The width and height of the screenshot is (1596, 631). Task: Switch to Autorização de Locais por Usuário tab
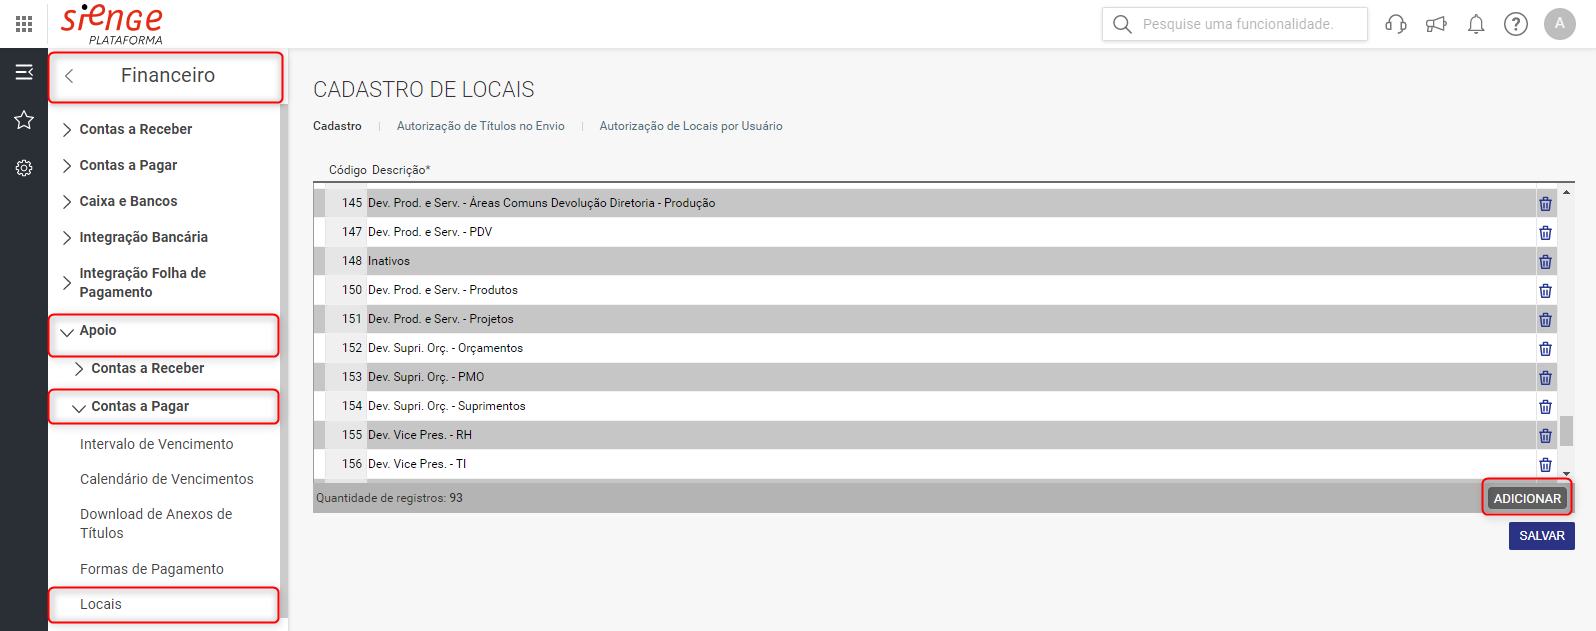(x=691, y=126)
